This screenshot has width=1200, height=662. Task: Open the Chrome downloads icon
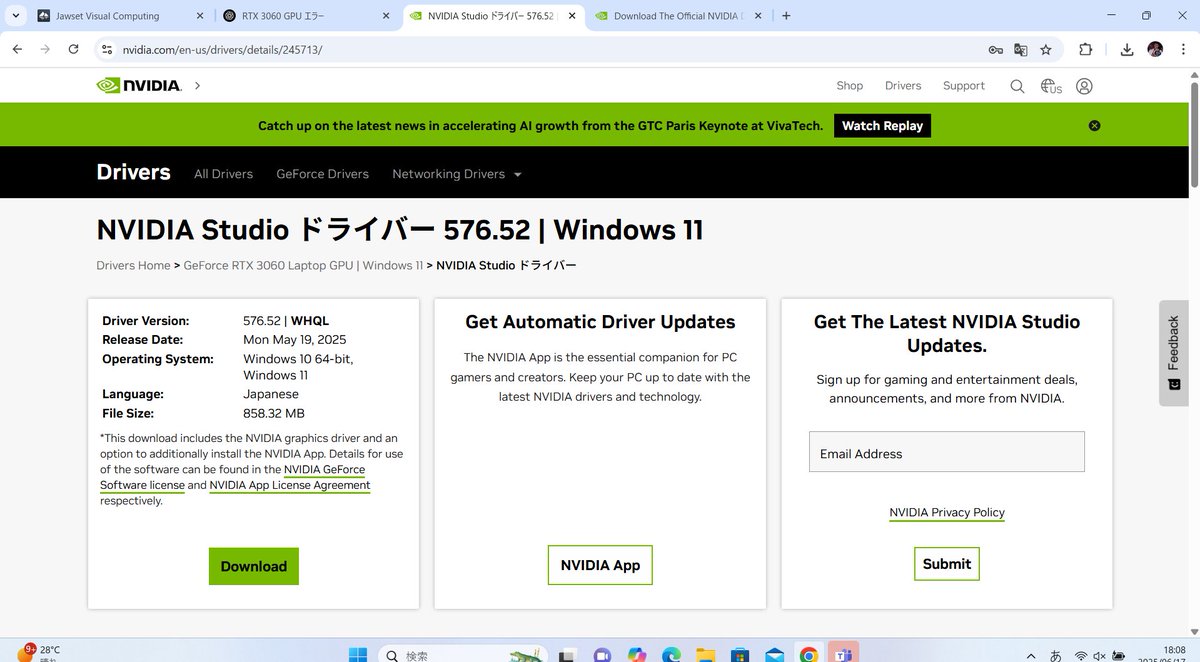tap(1127, 49)
